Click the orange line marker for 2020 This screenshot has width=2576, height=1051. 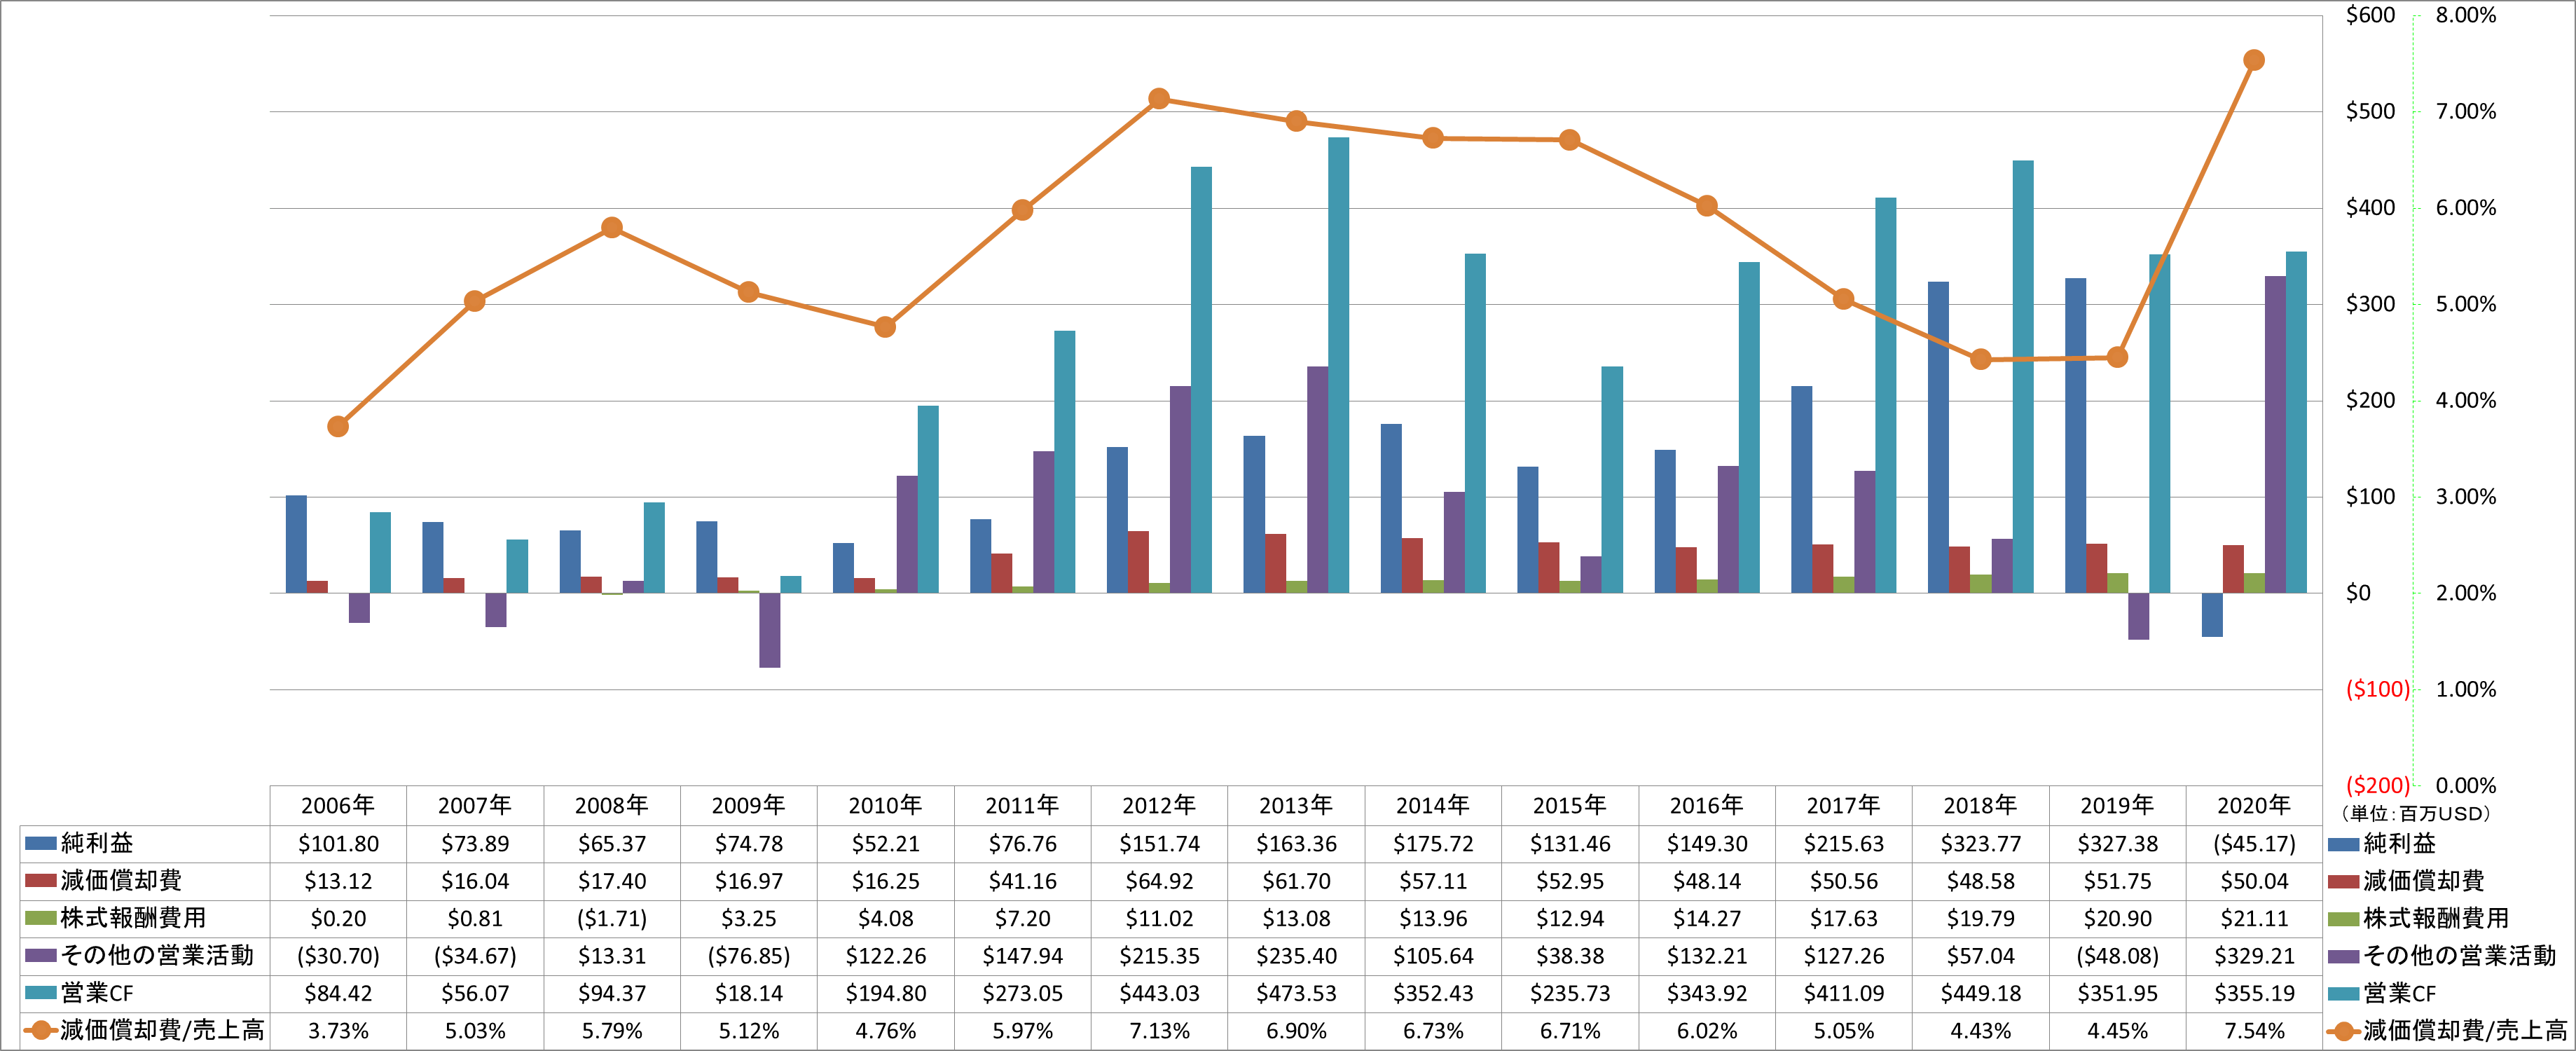click(x=2254, y=60)
